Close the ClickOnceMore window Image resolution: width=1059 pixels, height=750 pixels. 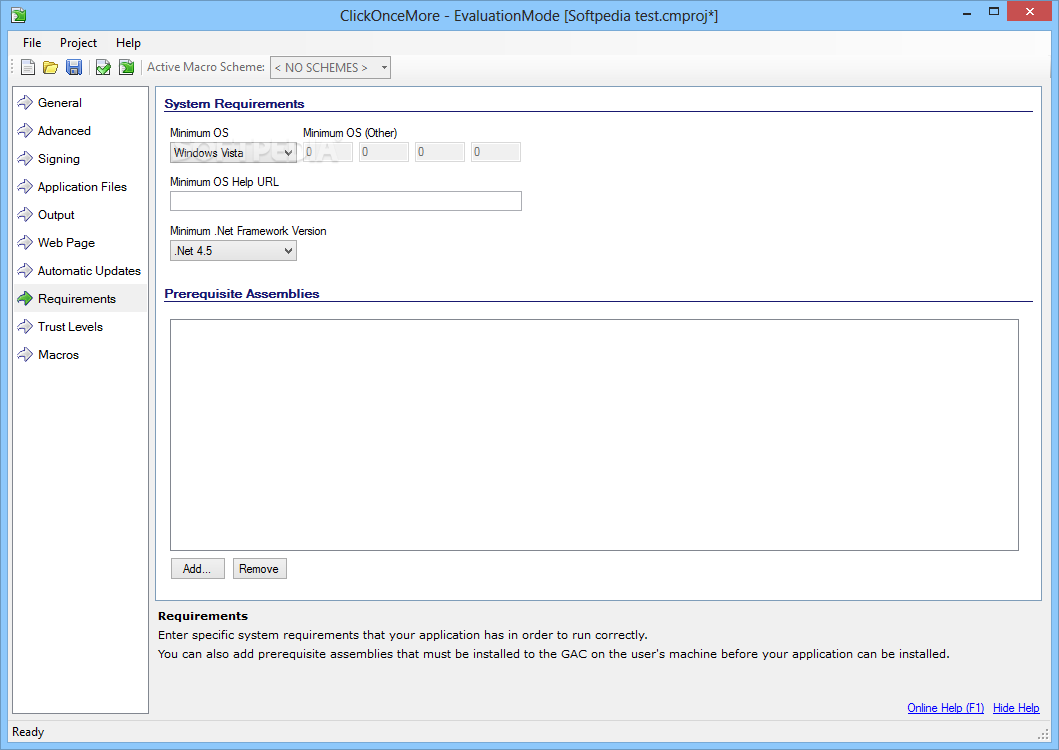[1029, 11]
